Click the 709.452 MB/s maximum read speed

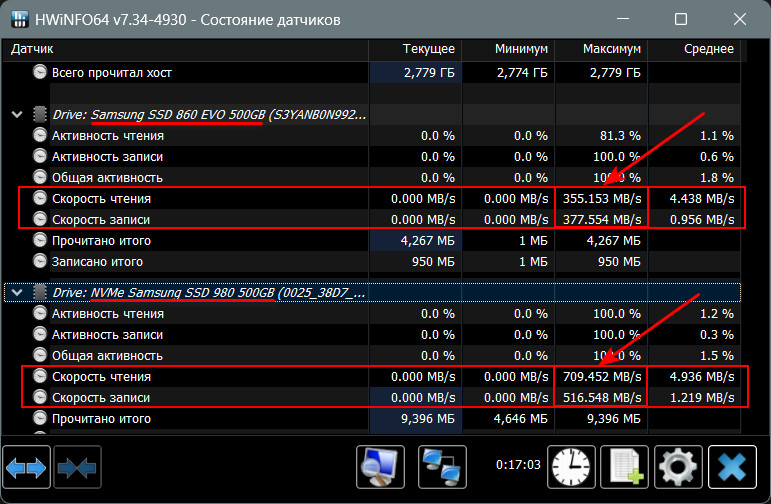click(602, 377)
